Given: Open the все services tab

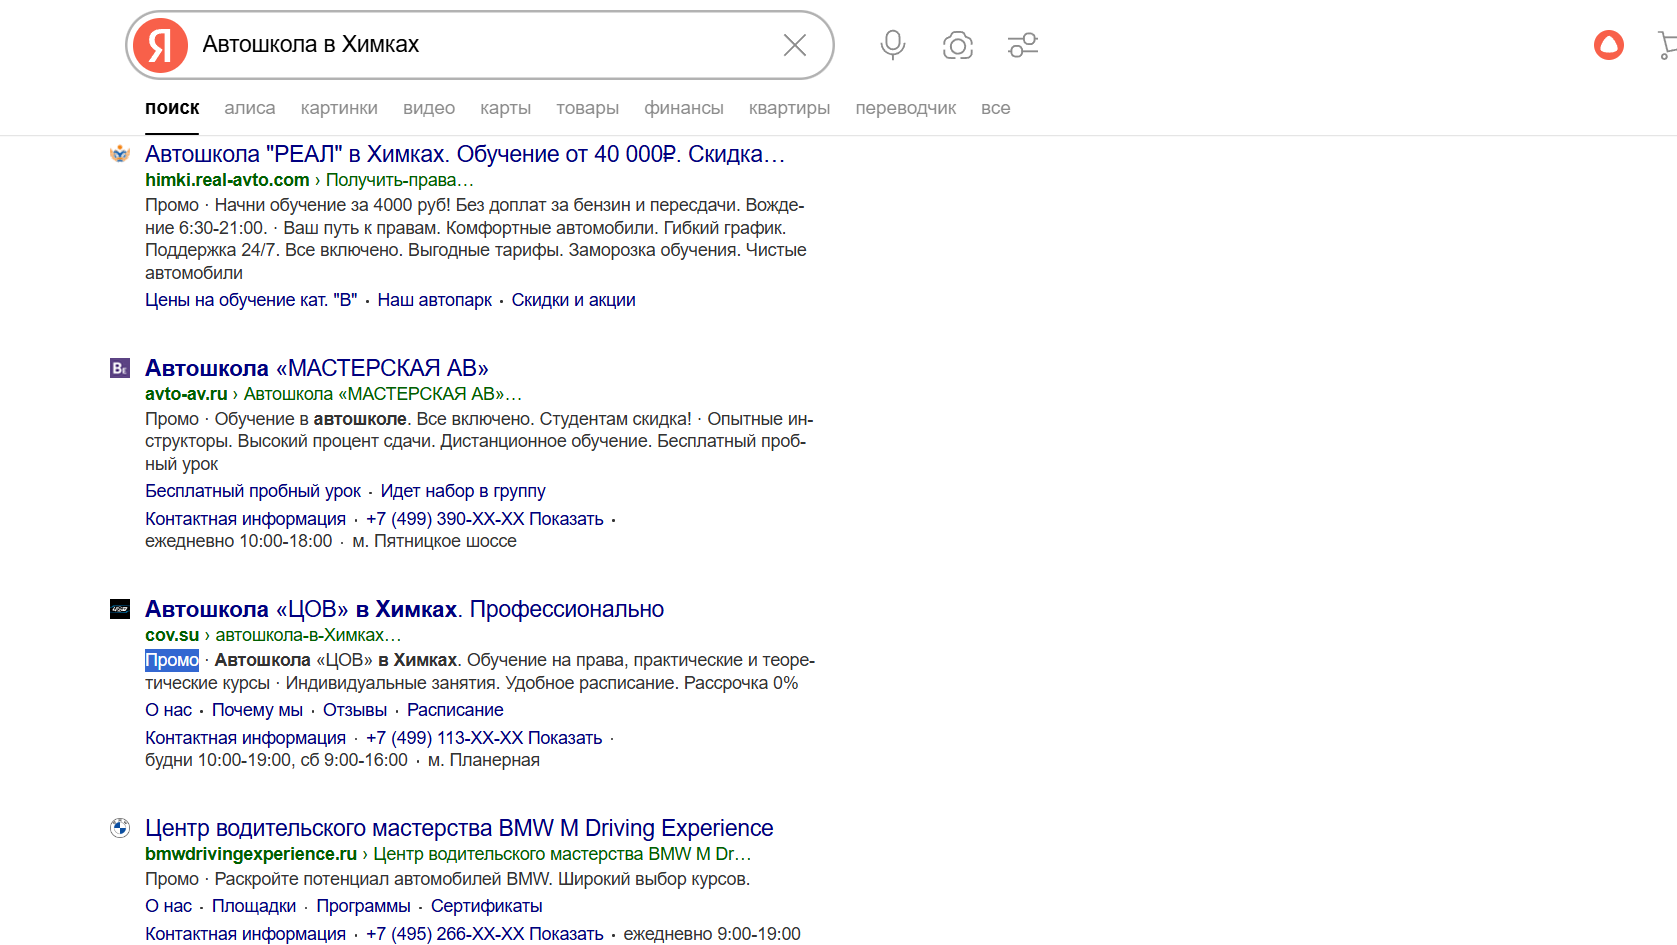Looking at the screenshot, I should point(996,108).
